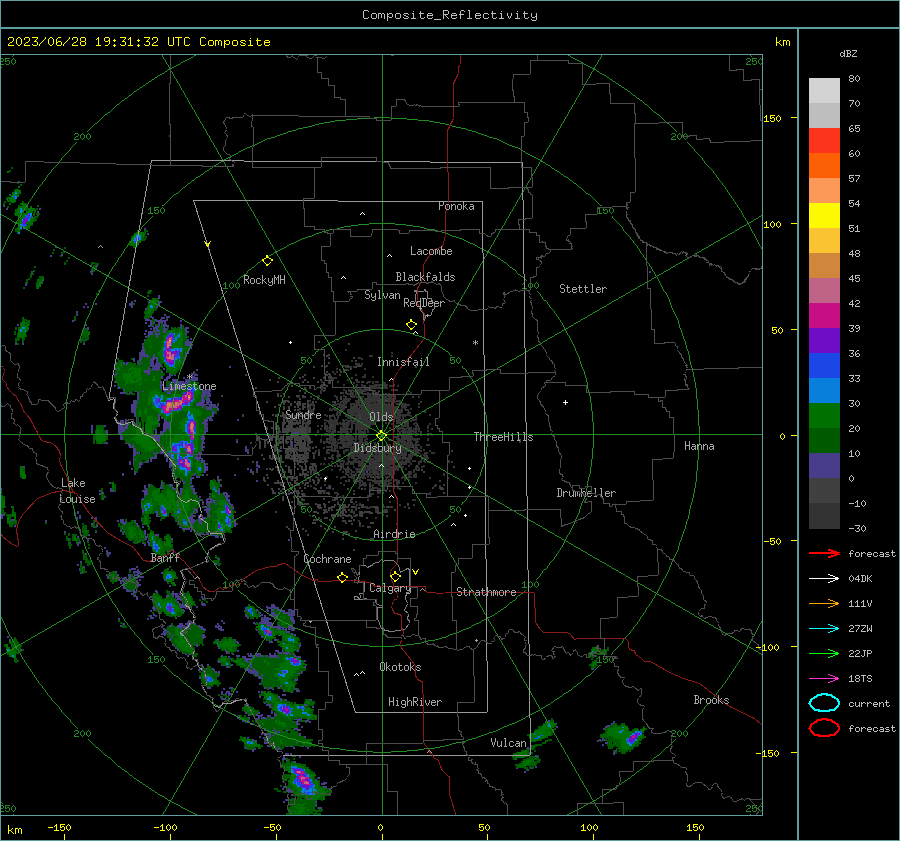
Task: Click the Calgary city label
Action: (390, 588)
